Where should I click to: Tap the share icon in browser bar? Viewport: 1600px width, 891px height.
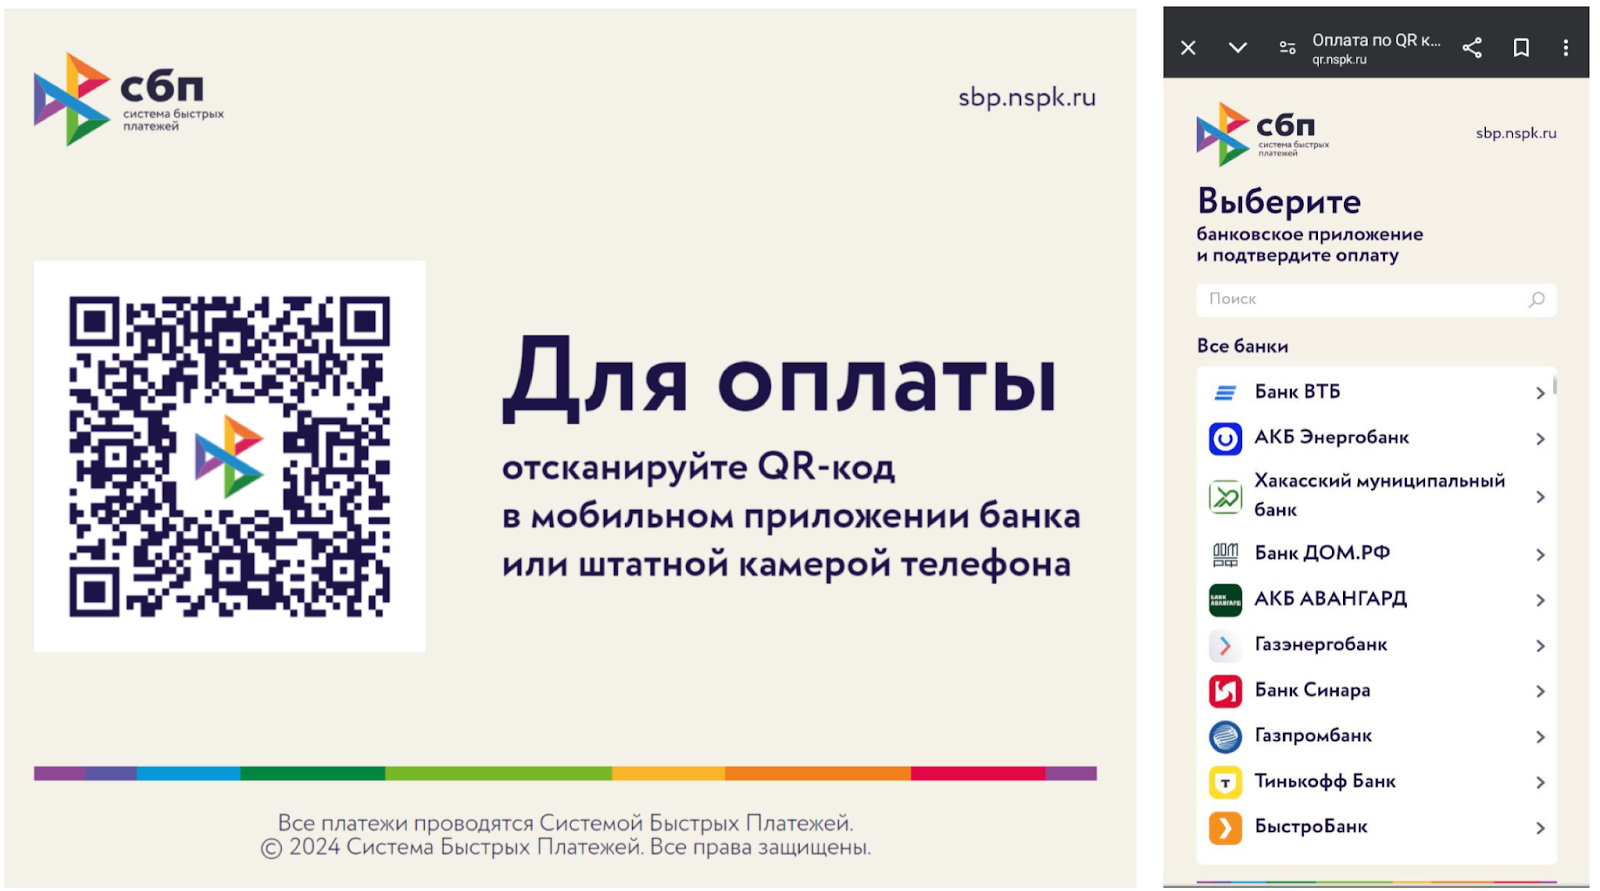pyautogui.click(x=1472, y=48)
